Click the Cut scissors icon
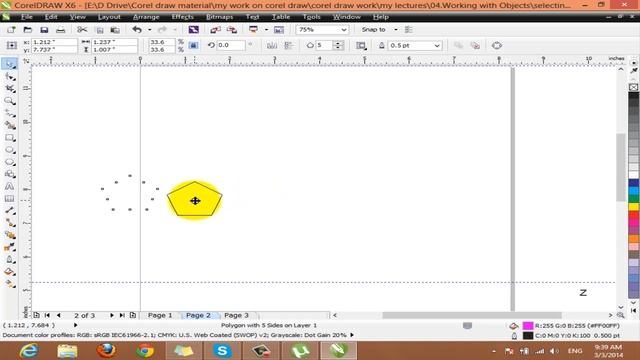Image resolution: width=640 pixels, height=360 pixels. coord(82,30)
